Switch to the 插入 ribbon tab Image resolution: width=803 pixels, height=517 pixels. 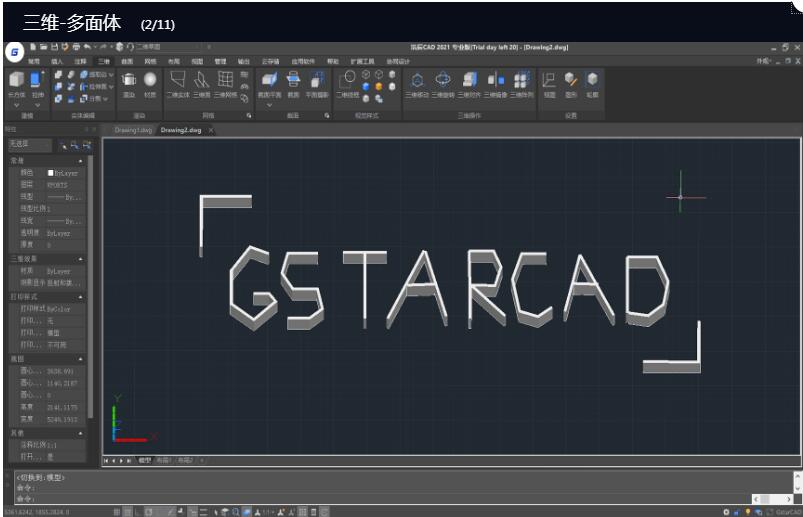tap(57, 61)
